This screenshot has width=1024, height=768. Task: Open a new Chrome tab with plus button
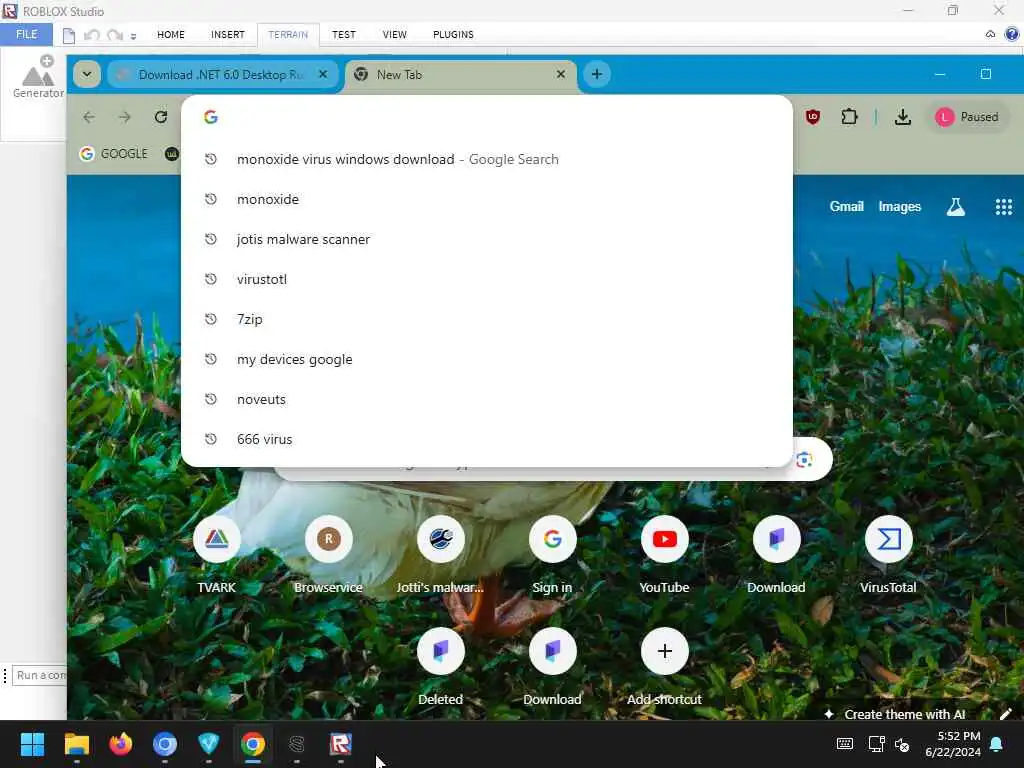(x=597, y=74)
